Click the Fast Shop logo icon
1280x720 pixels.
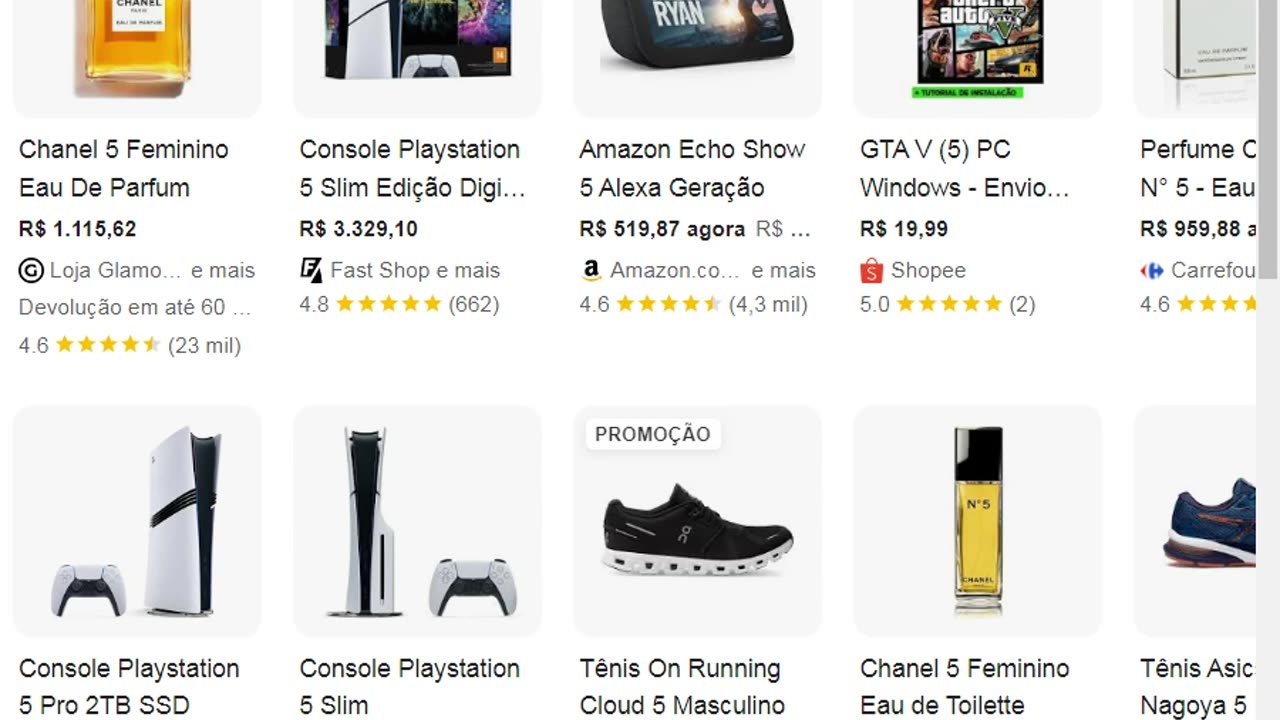[x=311, y=270]
